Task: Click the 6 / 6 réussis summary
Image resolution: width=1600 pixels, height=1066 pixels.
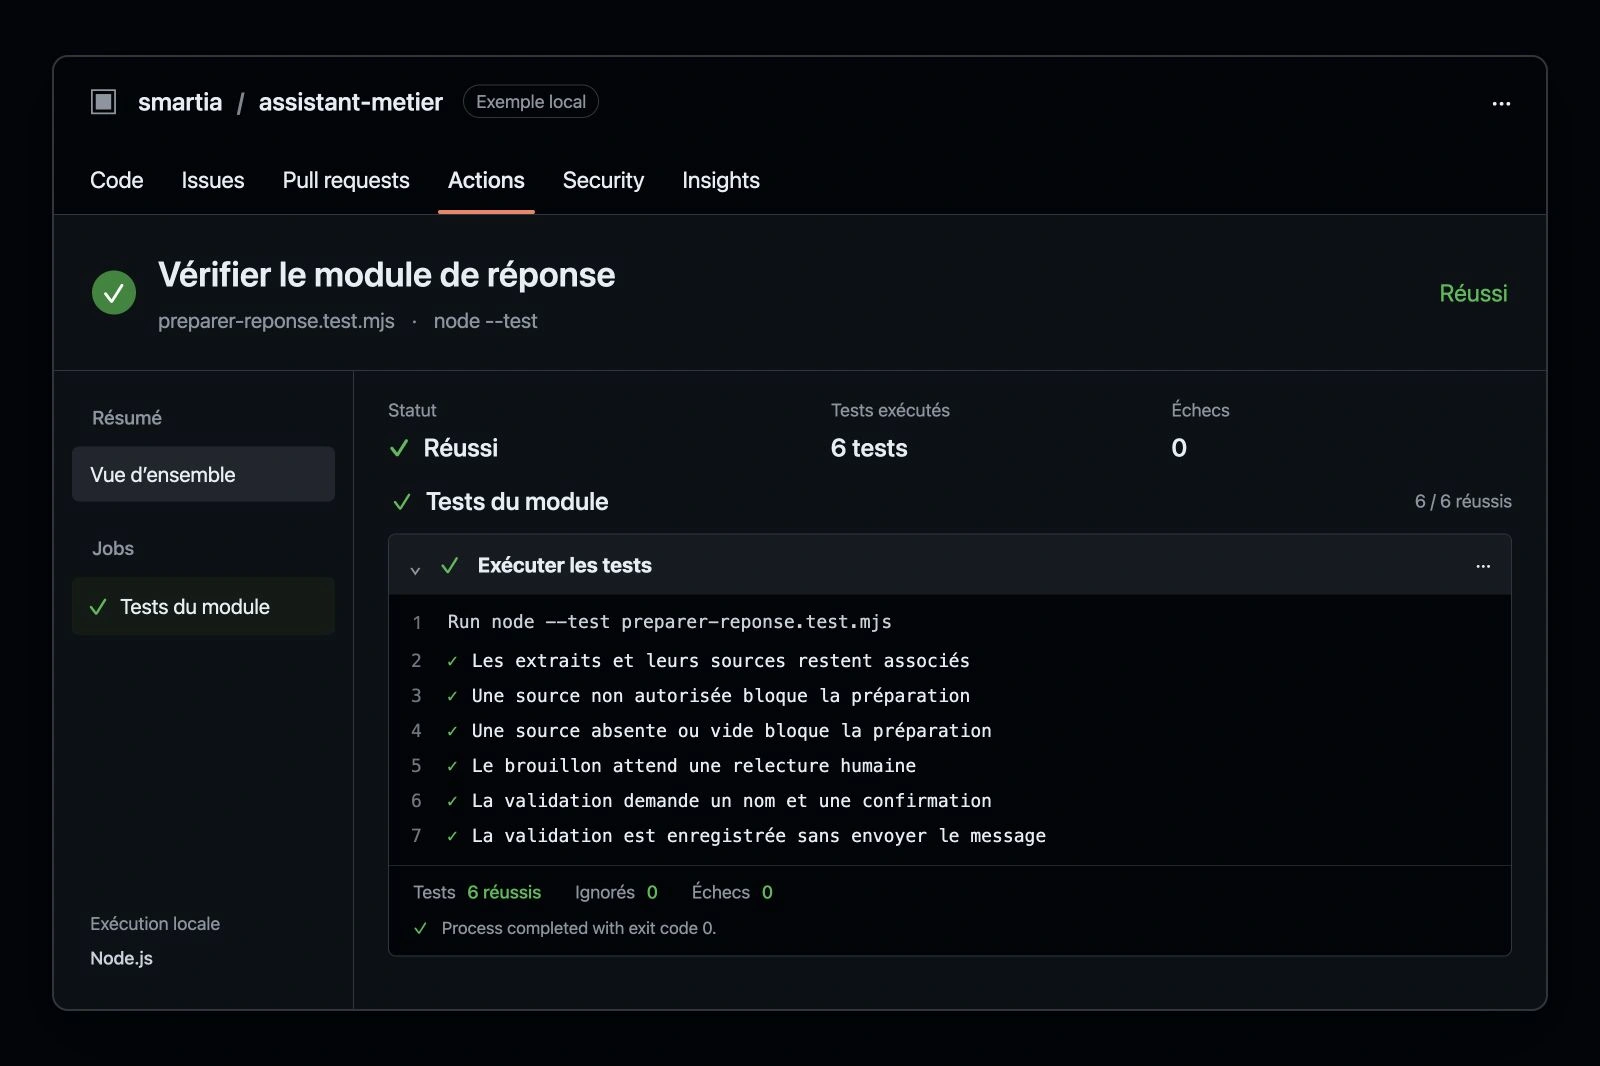Action: click(x=1463, y=502)
